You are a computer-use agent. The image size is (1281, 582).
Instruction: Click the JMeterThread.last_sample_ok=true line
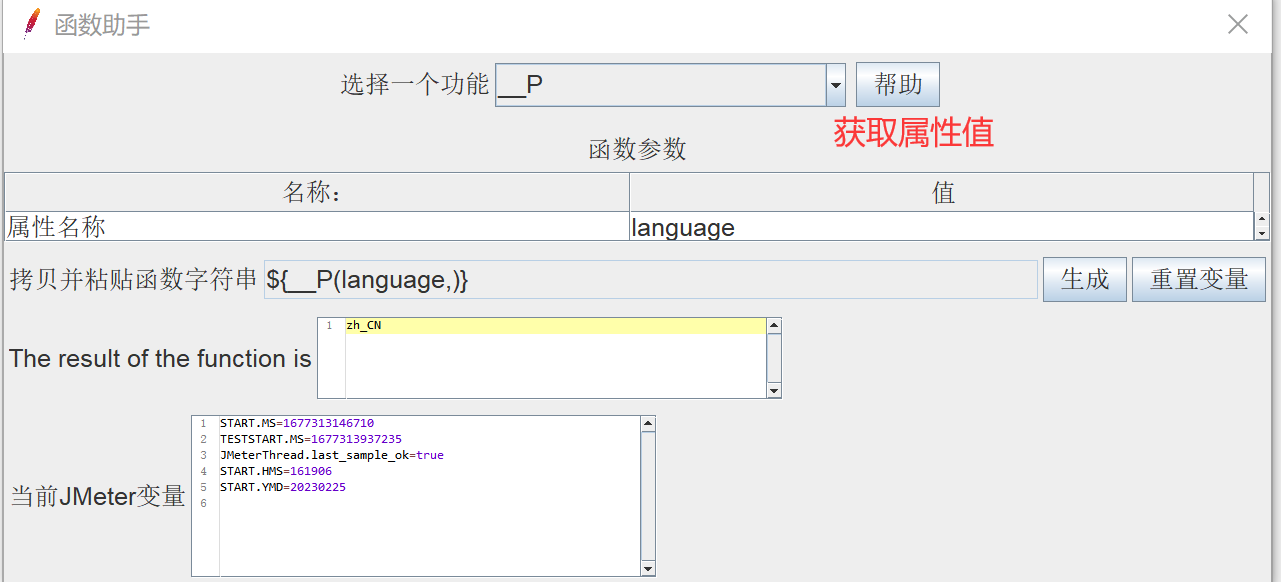pyautogui.click(x=332, y=456)
